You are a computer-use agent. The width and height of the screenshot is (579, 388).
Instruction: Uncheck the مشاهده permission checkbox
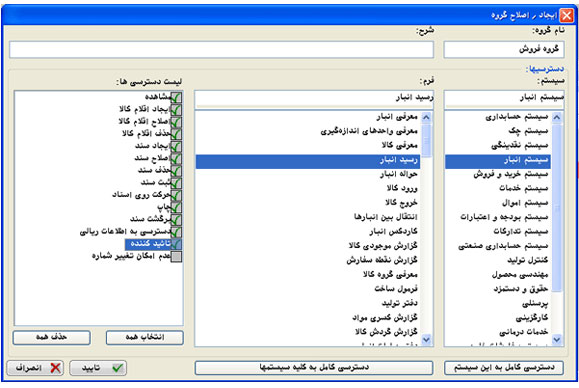pyautogui.click(x=176, y=97)
